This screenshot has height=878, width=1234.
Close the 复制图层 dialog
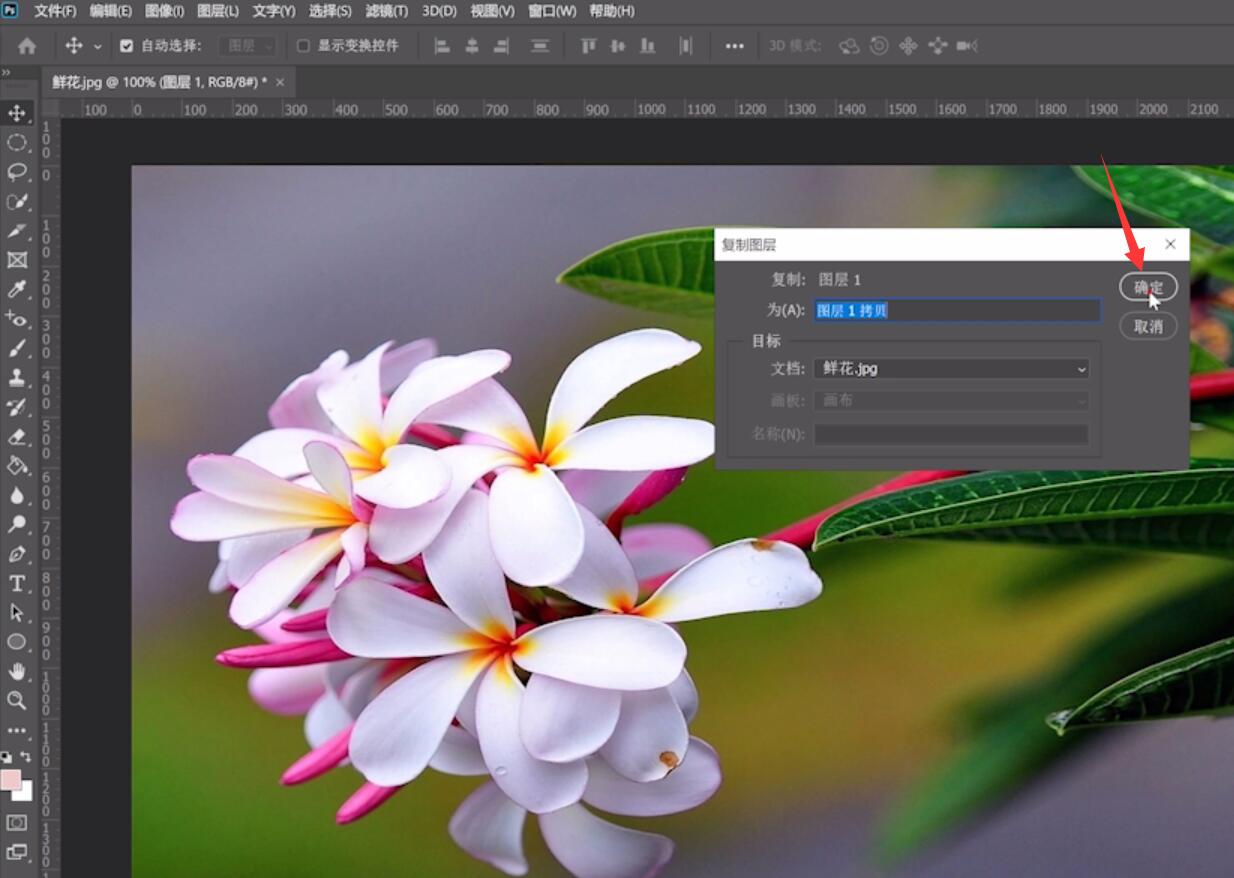[1170, 244]
